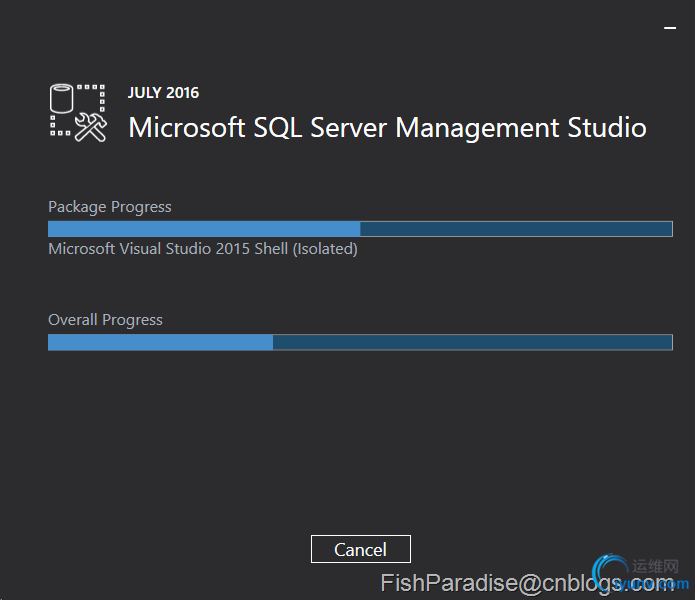
Task: Minimize the installer window
Action: 670,28
